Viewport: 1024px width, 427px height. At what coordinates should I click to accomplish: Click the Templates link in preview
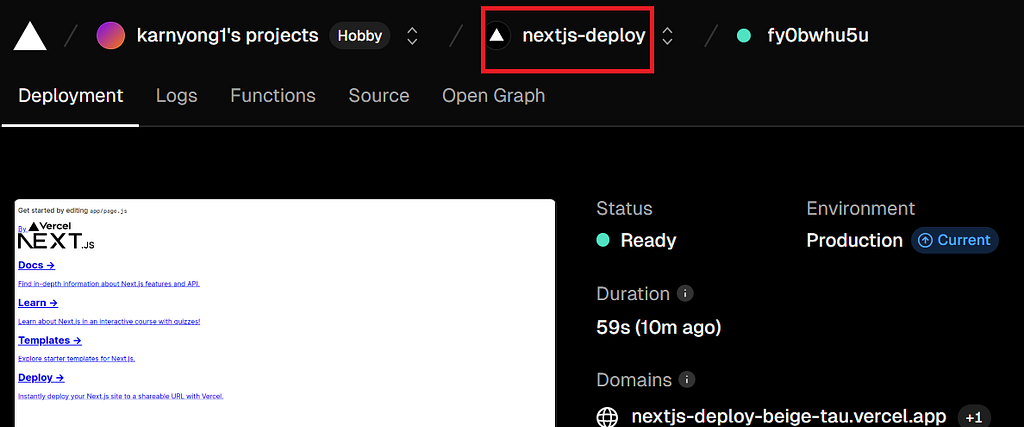point(50,340)
